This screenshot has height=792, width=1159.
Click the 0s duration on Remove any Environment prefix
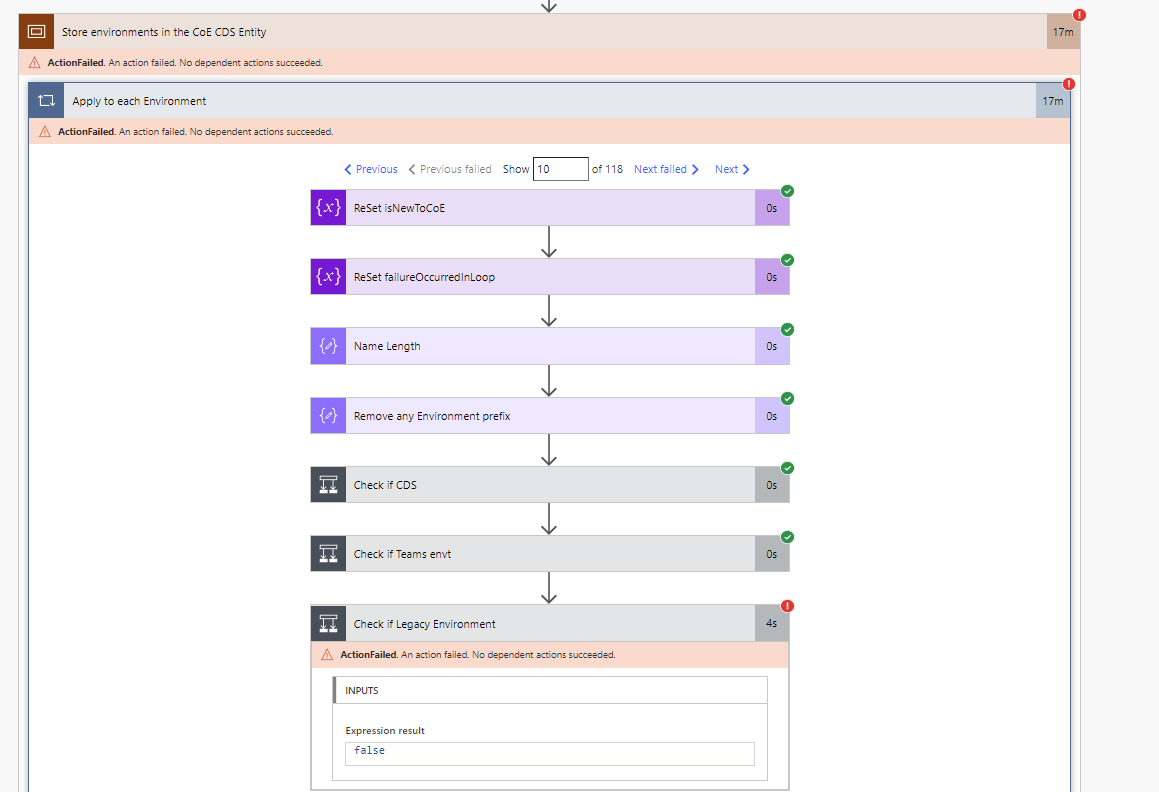coord(772,416)
